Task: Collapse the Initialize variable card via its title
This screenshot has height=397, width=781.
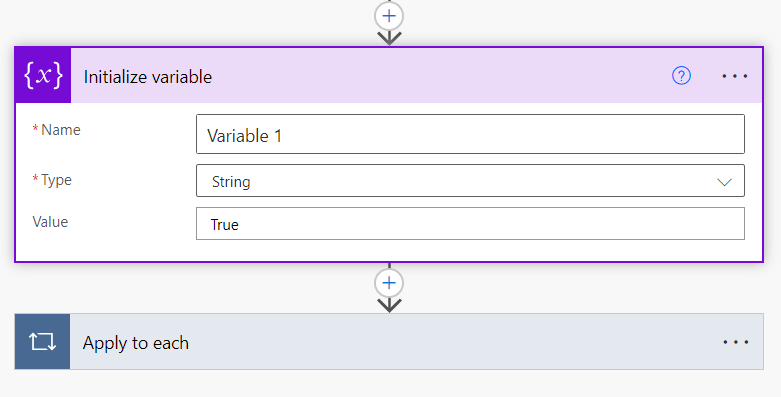Action: tap(148, 77)
